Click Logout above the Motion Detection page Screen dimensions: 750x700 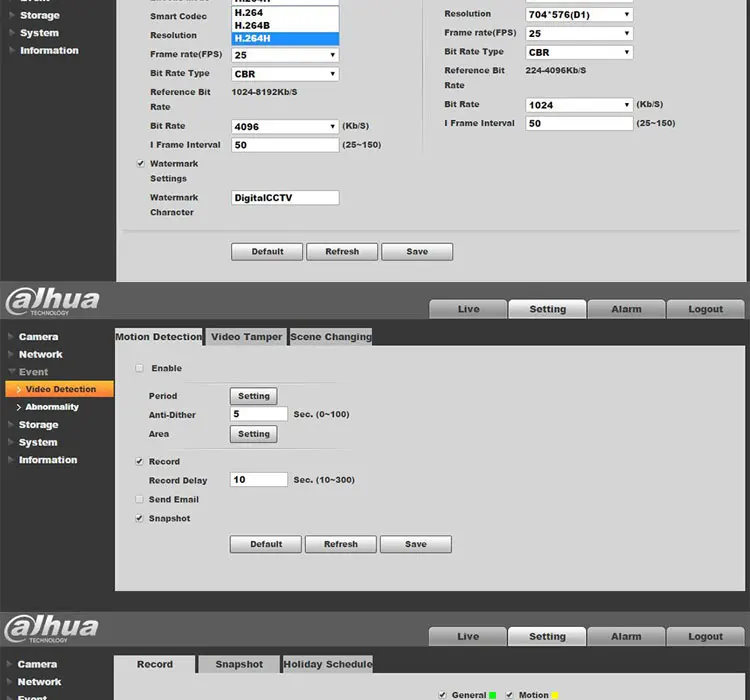[706, 309]
